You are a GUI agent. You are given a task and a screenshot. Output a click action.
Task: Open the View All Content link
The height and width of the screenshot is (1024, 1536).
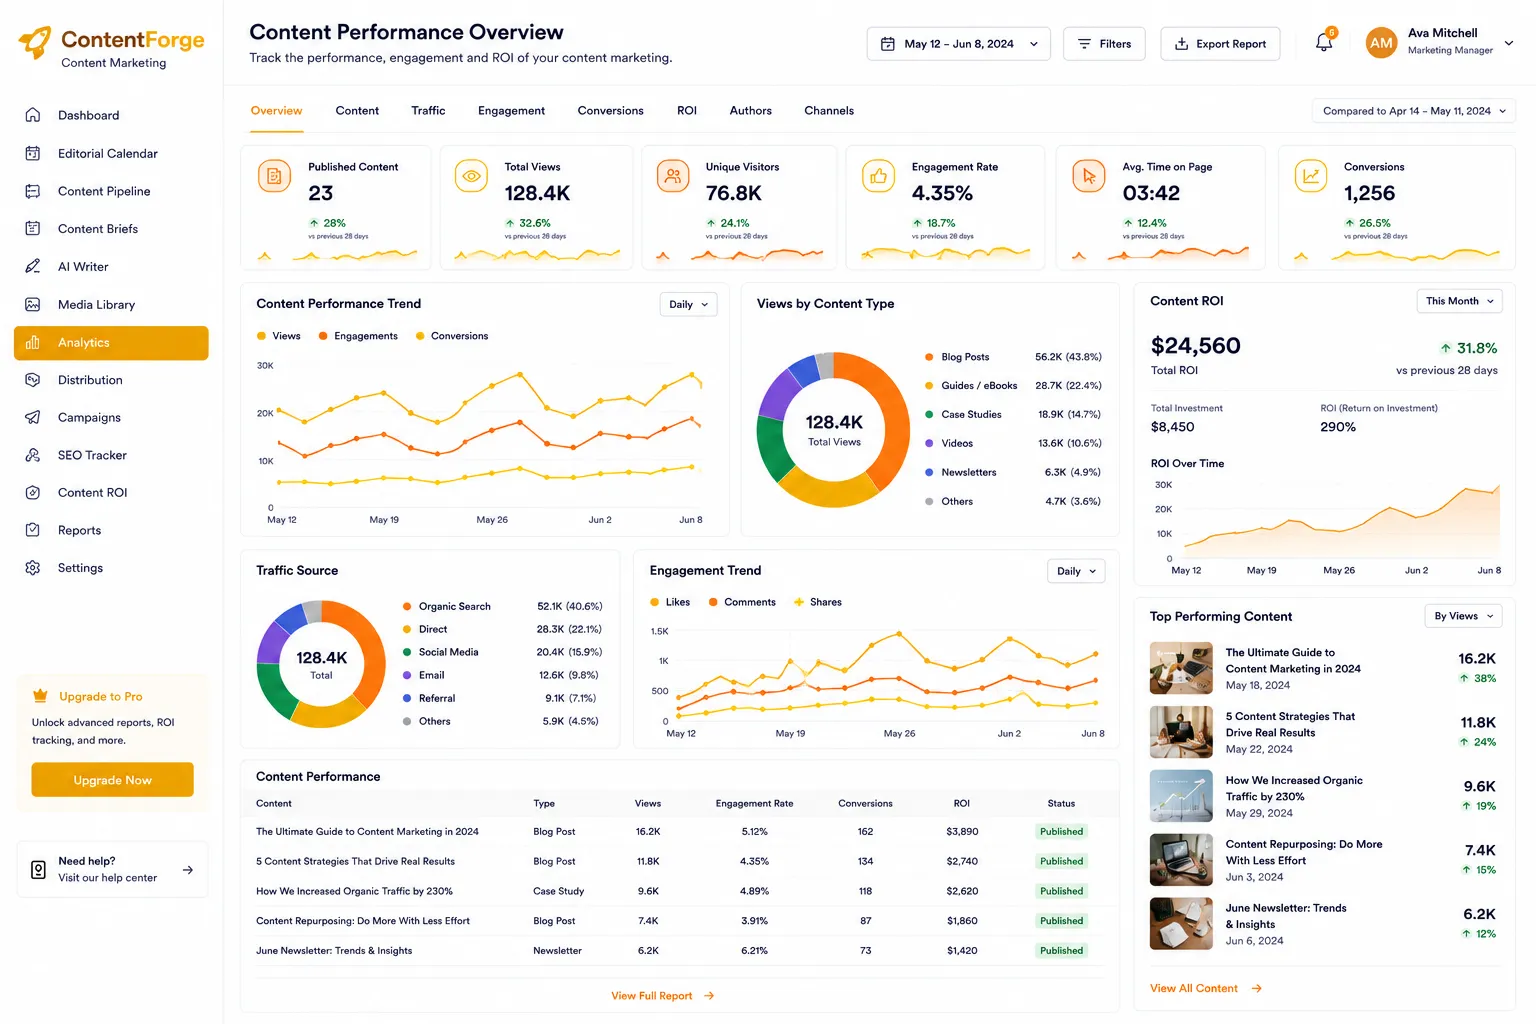1206,988
